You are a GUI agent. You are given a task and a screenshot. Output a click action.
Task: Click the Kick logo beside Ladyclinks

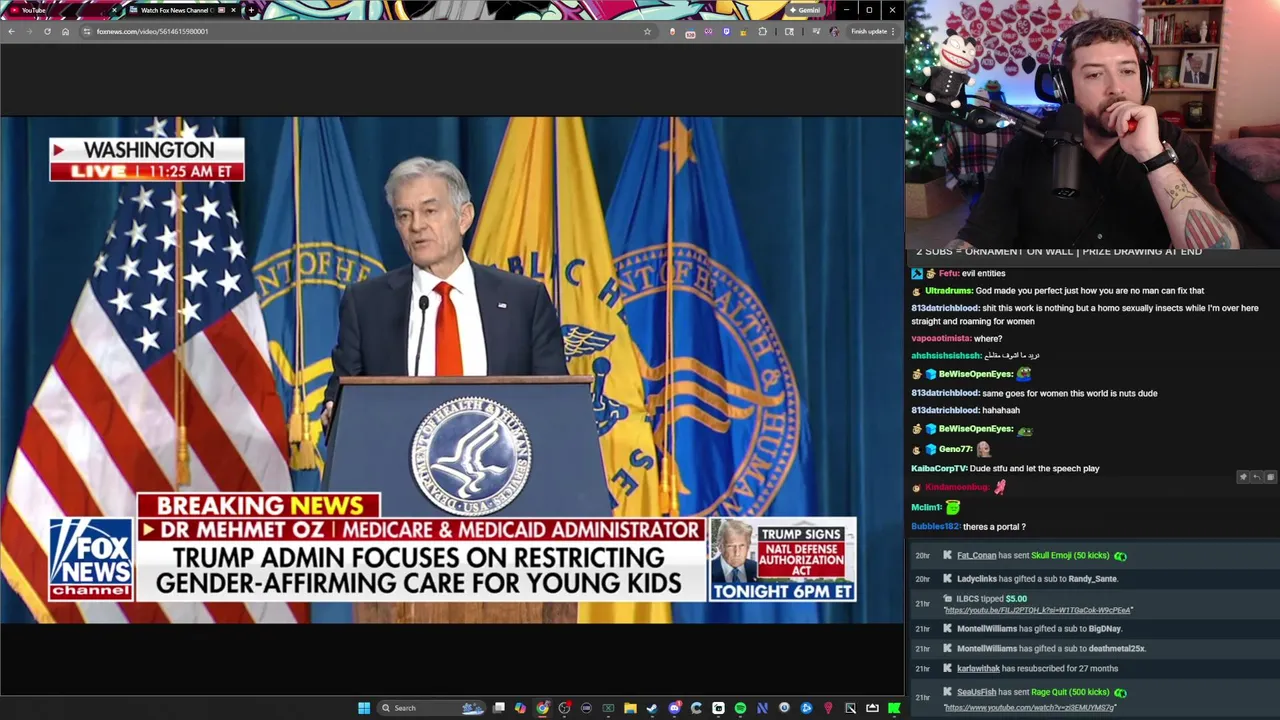point(947,578)
